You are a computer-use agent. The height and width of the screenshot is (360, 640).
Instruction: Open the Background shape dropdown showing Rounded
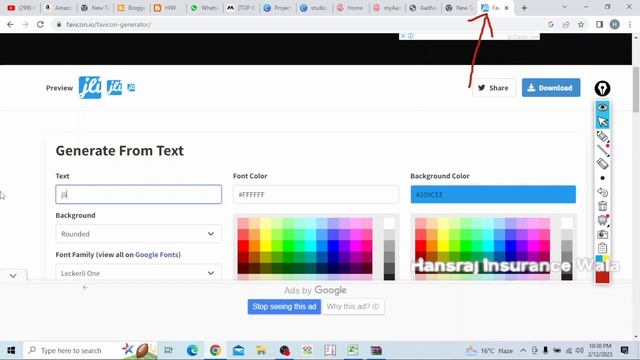tap(139, 234)
